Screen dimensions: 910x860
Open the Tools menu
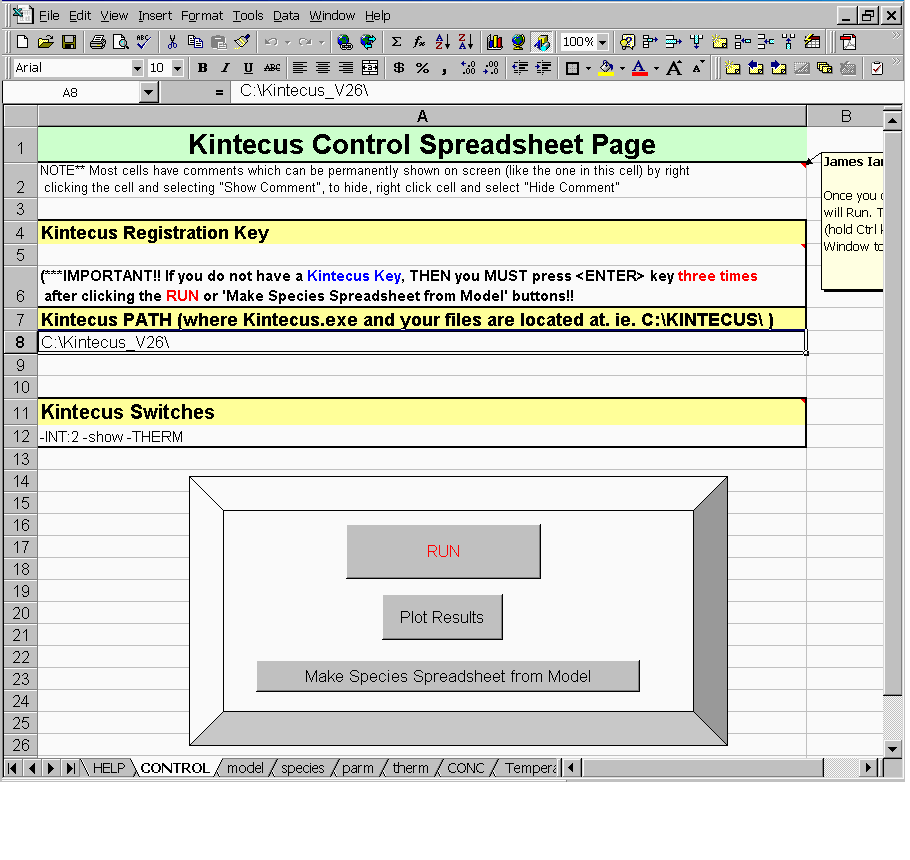[248, 16]
